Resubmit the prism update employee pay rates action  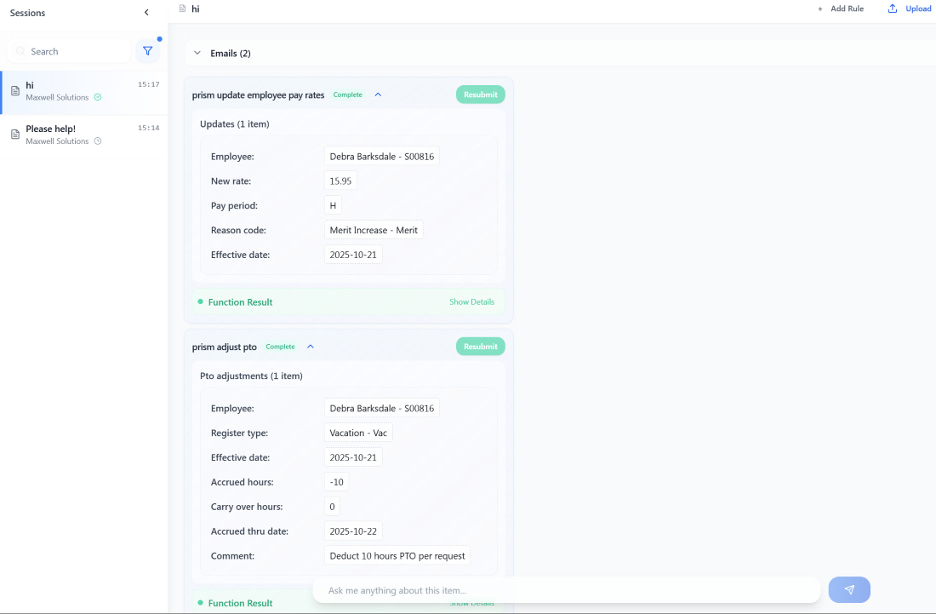click(x=480, y=94)
